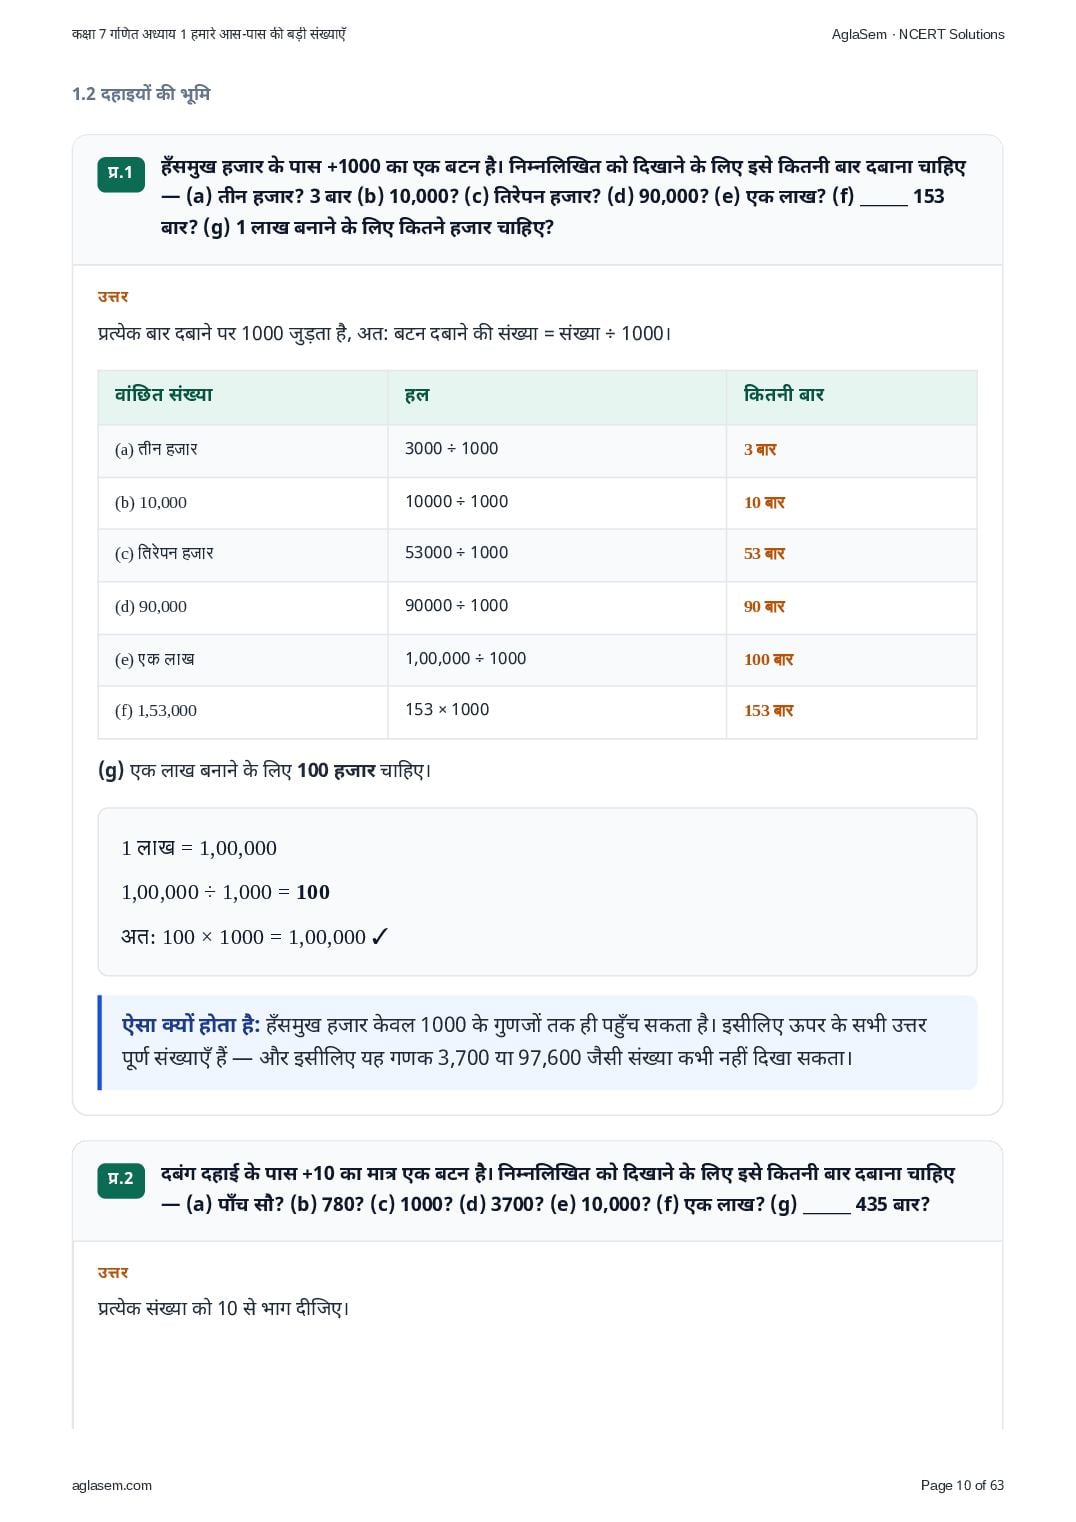Select the वांछित संख्या column header
The width and height of the screenshot is (1076, 1522).
[x=164, y=395]
